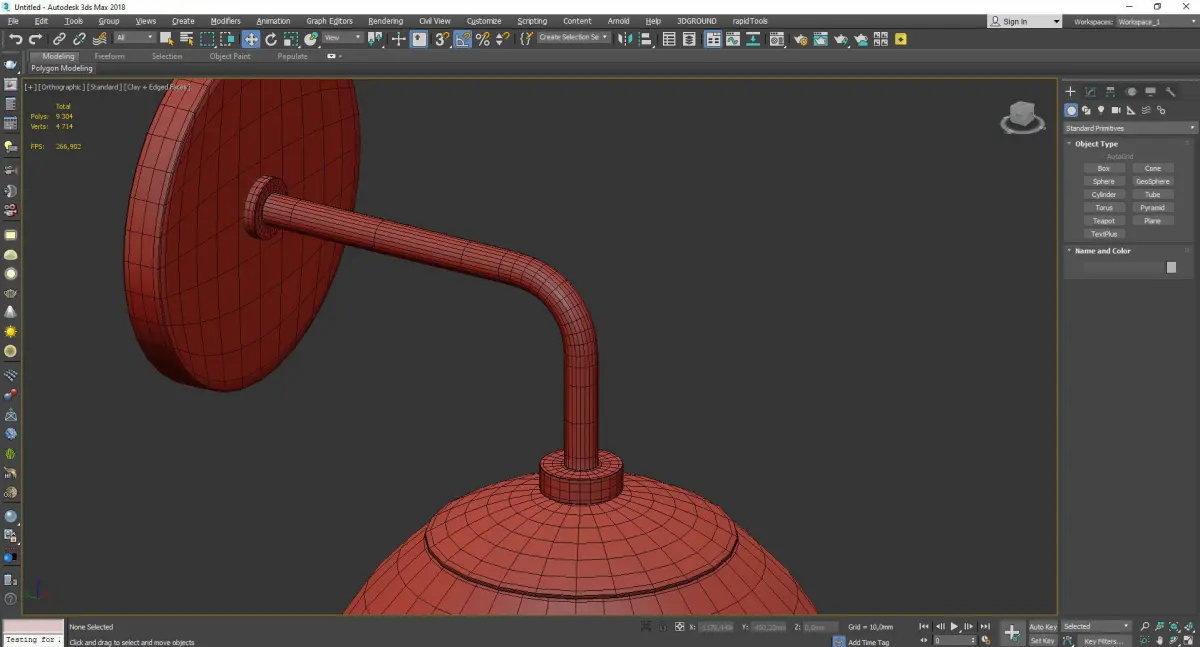Open the Mirror tool

click(x=625, y=39)
